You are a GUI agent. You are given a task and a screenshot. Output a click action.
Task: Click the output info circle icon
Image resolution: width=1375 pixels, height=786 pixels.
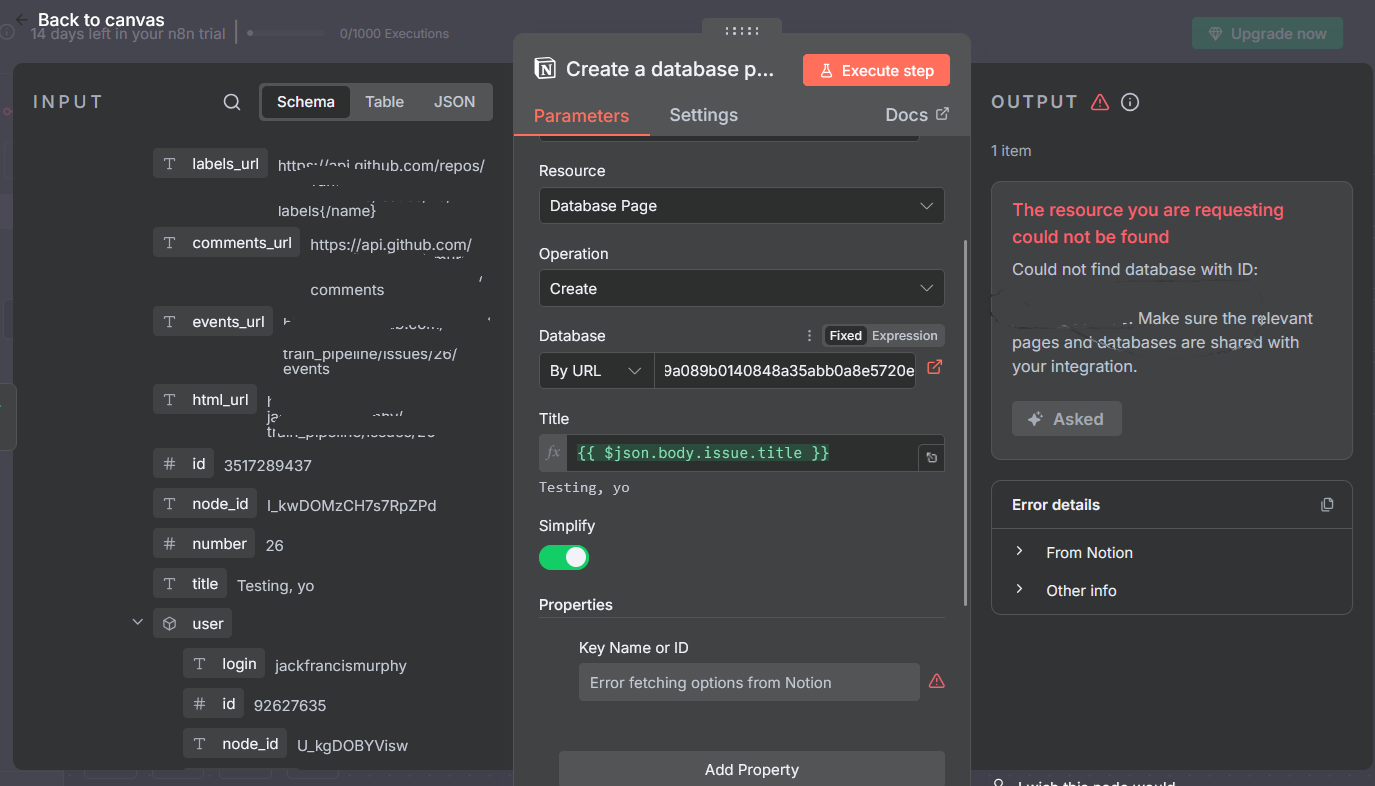coord(1130,102)
